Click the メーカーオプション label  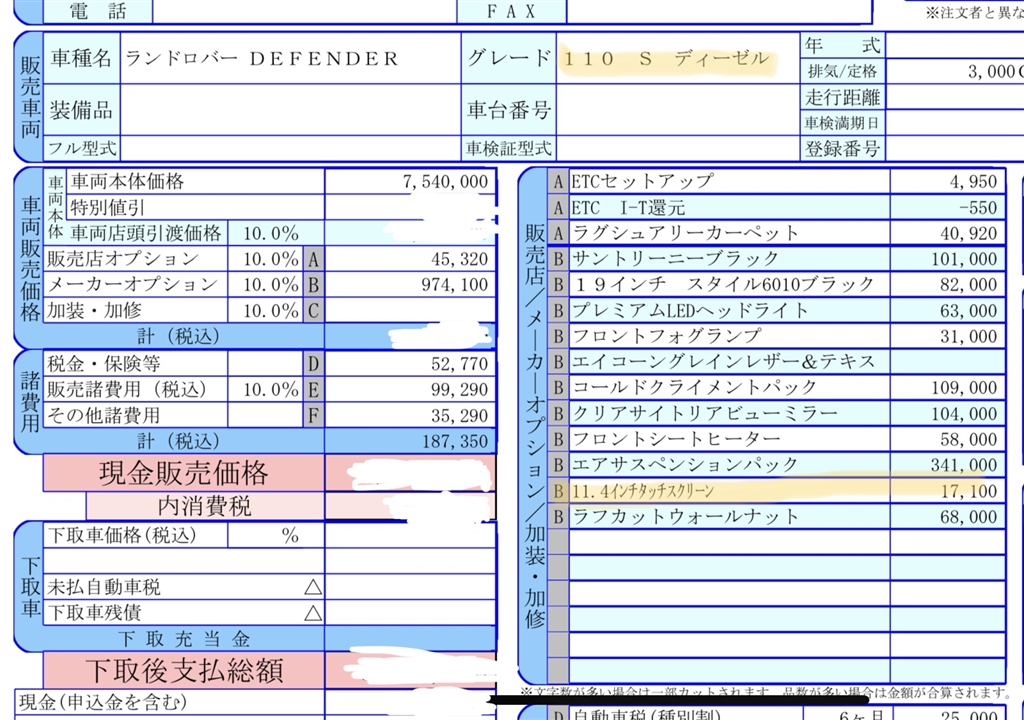click(133, 285)
